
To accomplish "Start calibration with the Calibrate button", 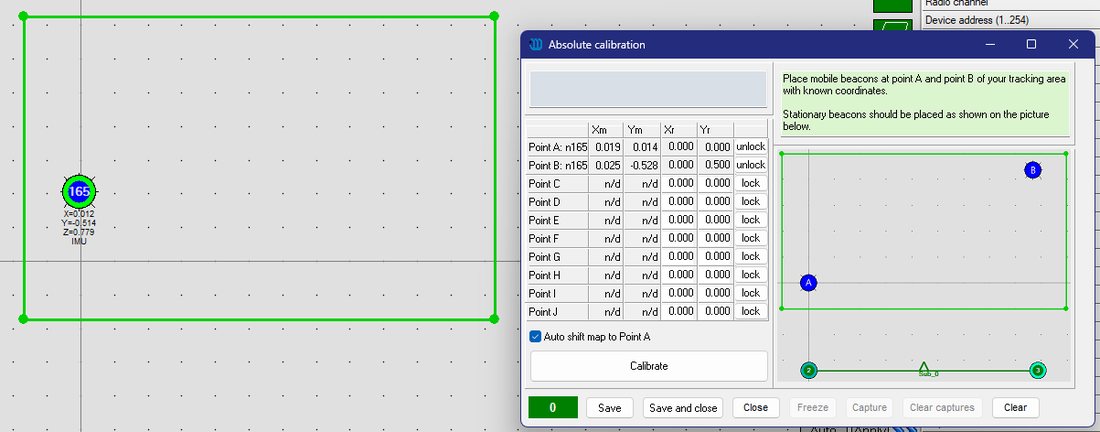I will coord(649,366).
